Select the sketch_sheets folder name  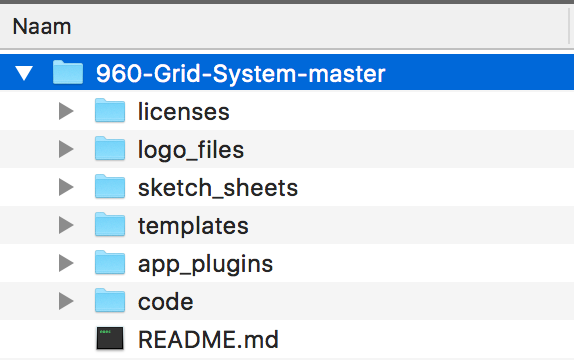218,188
